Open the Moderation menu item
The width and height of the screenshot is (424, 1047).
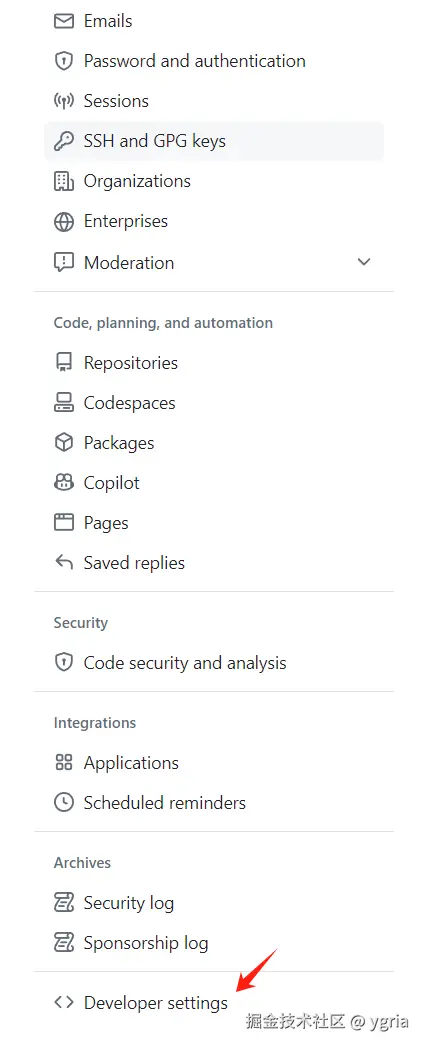click(214, 262)
